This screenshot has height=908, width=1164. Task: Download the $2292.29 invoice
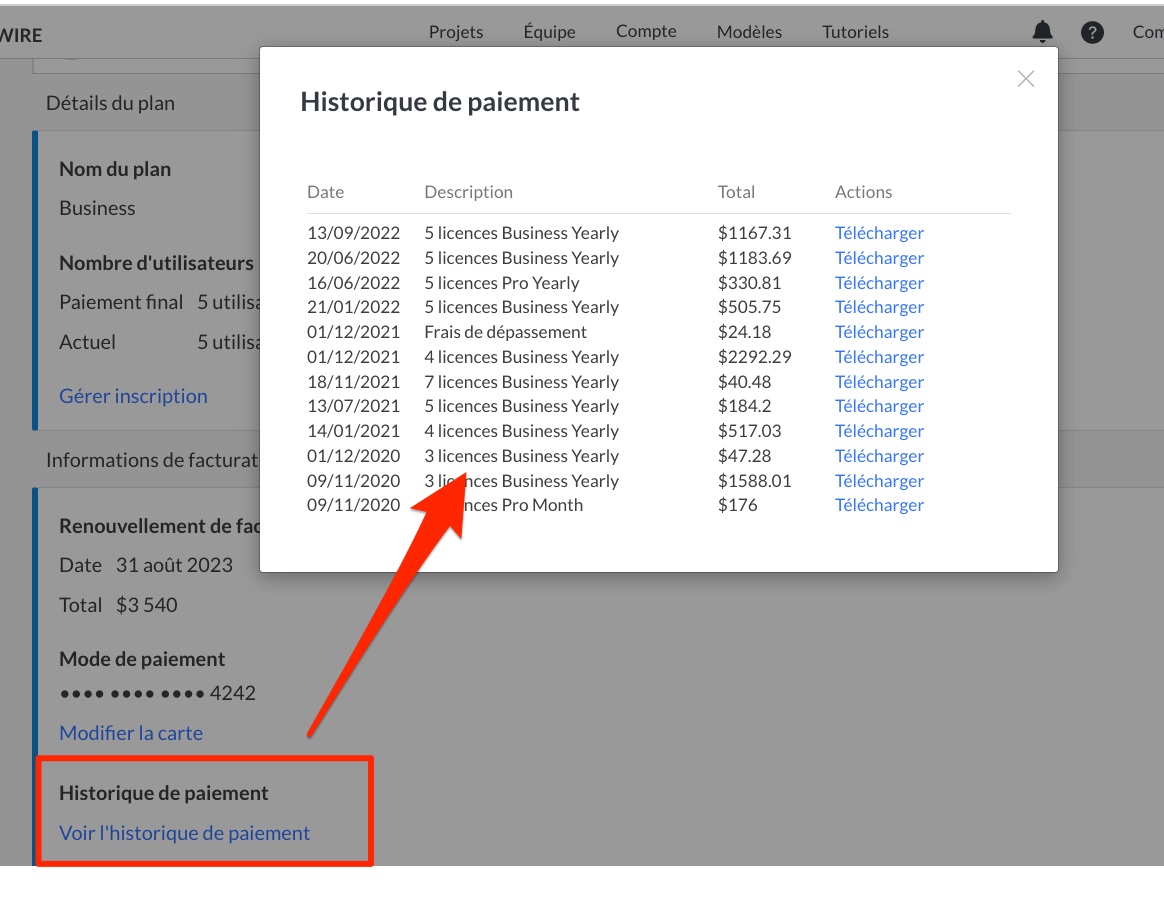879,357
